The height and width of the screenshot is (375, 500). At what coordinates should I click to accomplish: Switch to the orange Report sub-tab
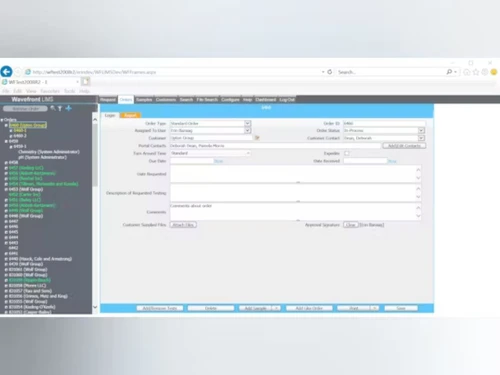point(130,115)
